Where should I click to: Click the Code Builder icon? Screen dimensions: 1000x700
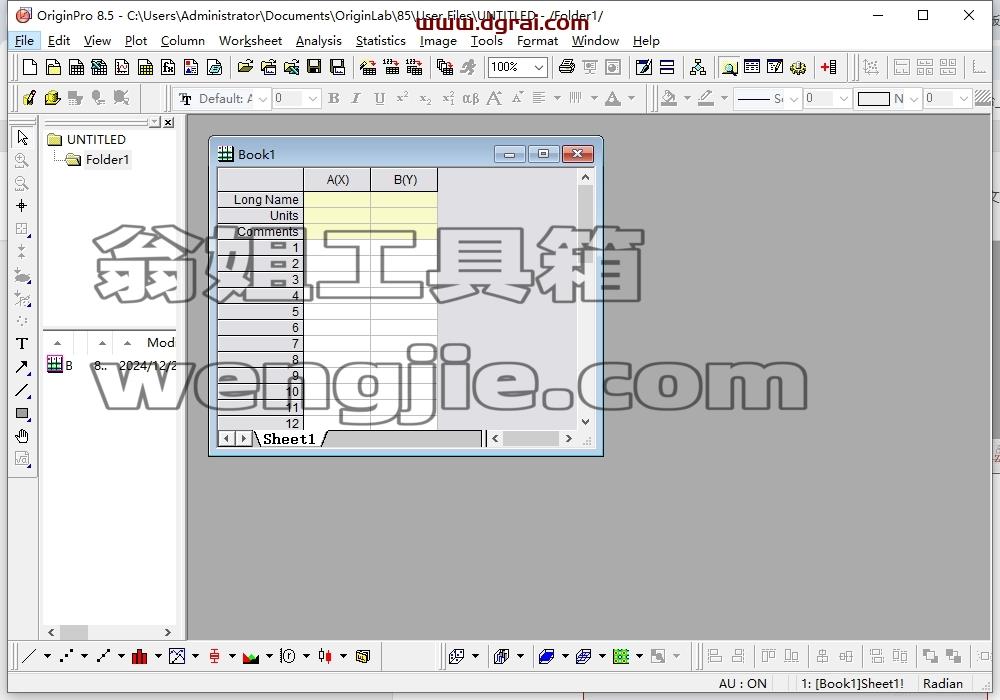(775, 67)
